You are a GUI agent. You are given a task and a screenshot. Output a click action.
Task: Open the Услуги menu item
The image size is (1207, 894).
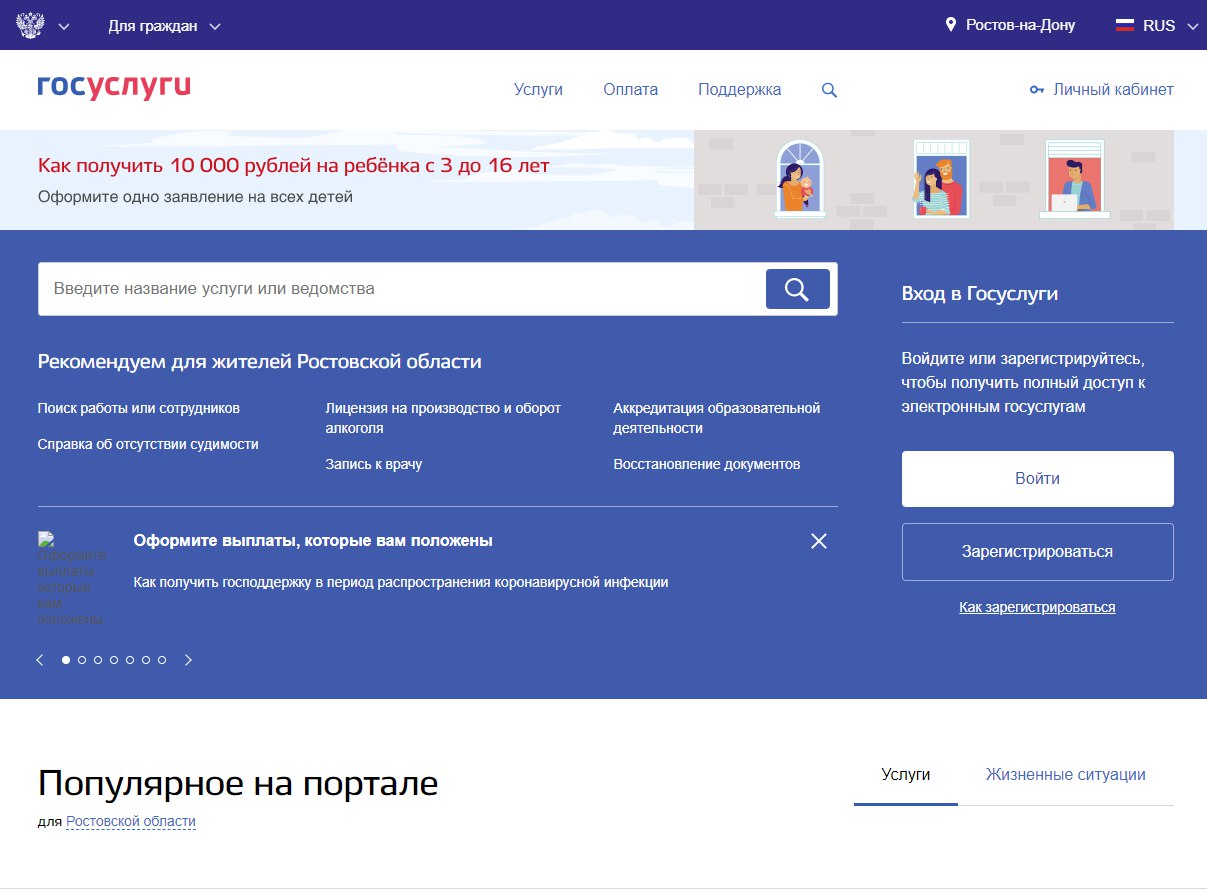tap(538, 89)
